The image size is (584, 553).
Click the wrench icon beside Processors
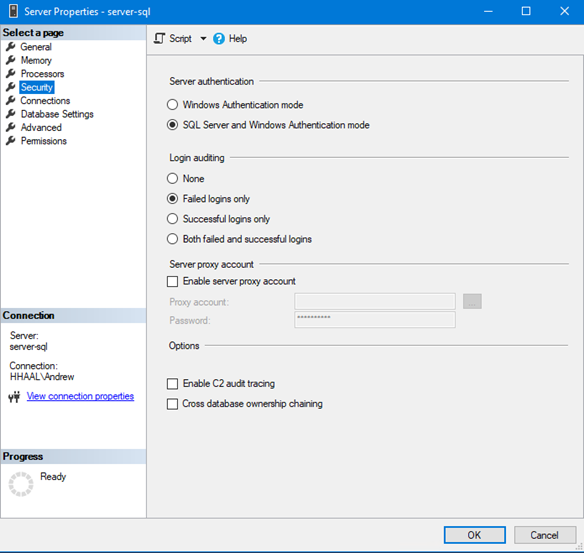(11, 74)
